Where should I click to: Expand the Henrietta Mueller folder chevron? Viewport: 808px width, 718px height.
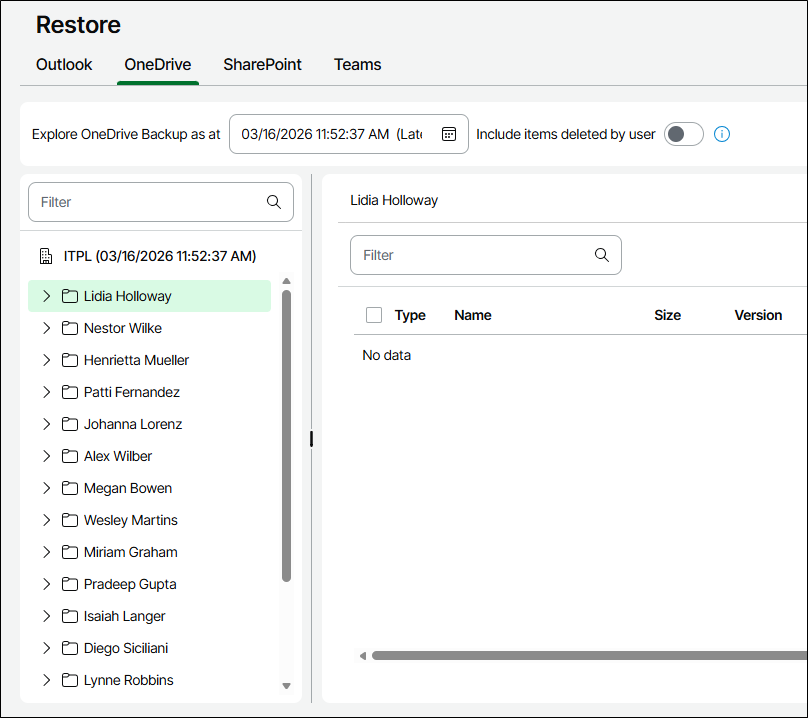point(46,360)
